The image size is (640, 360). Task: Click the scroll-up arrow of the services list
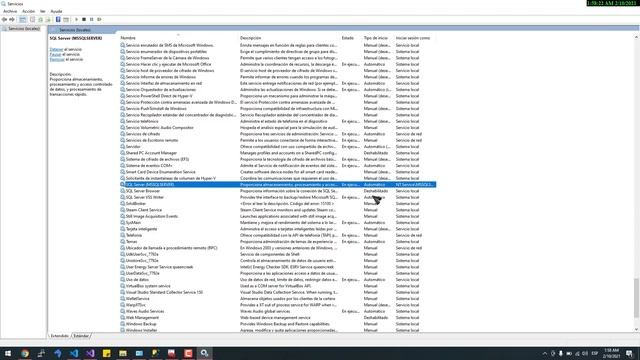[636, 38]
